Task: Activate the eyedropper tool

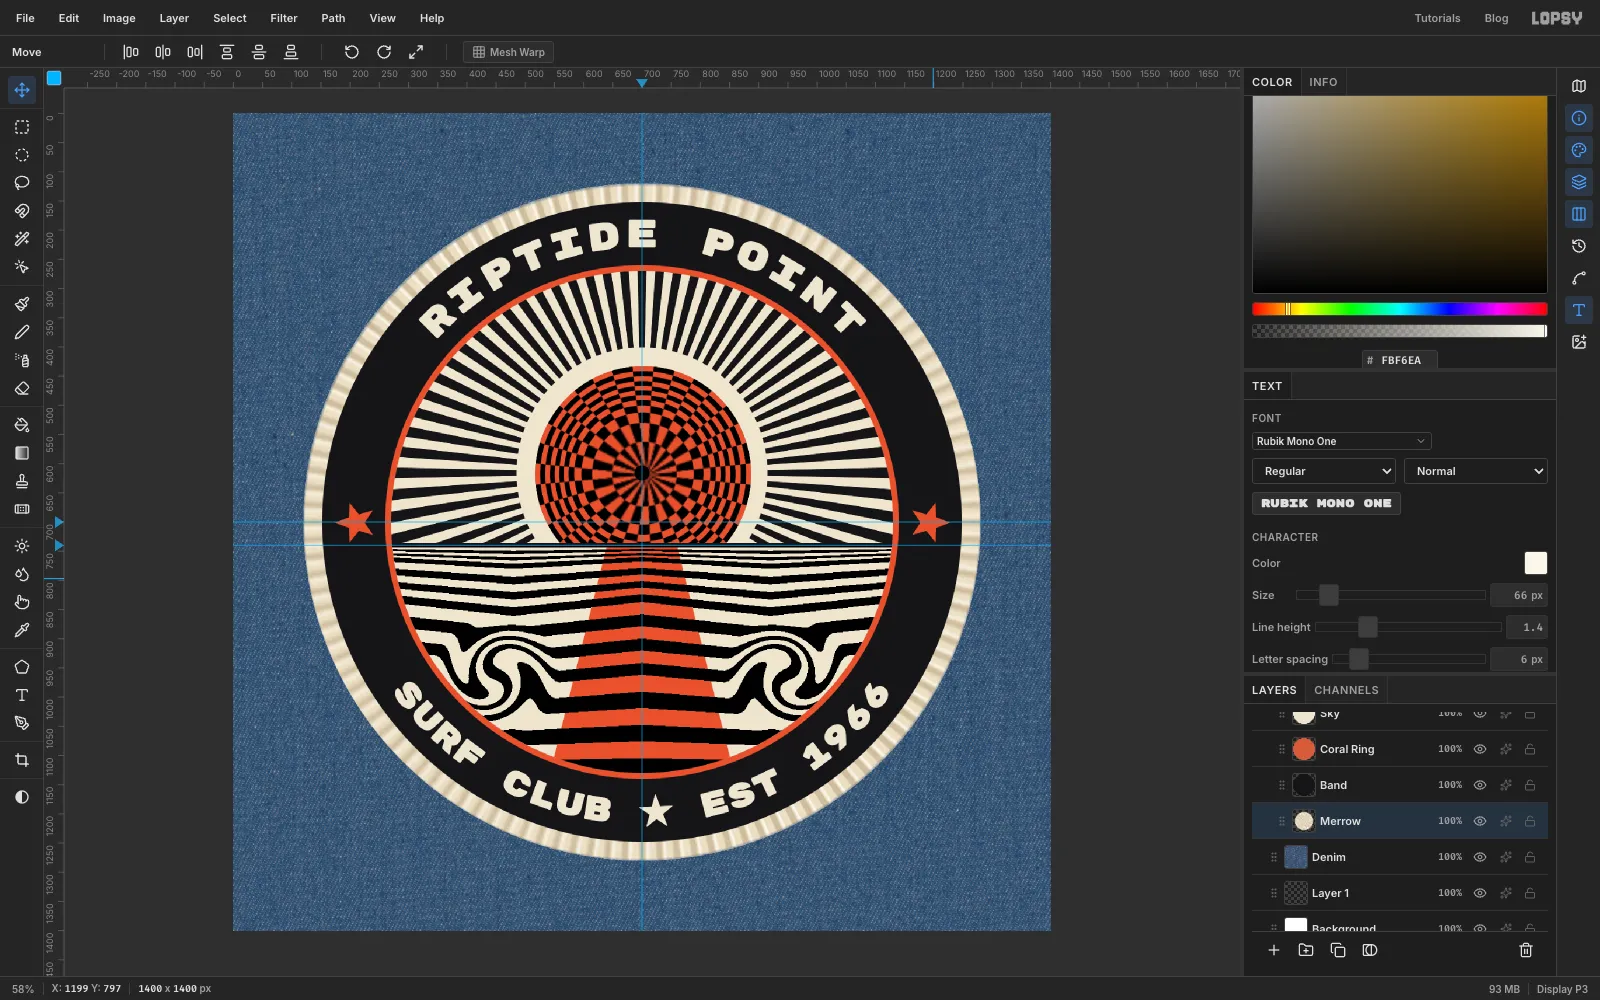Action: tap(22, 630)
